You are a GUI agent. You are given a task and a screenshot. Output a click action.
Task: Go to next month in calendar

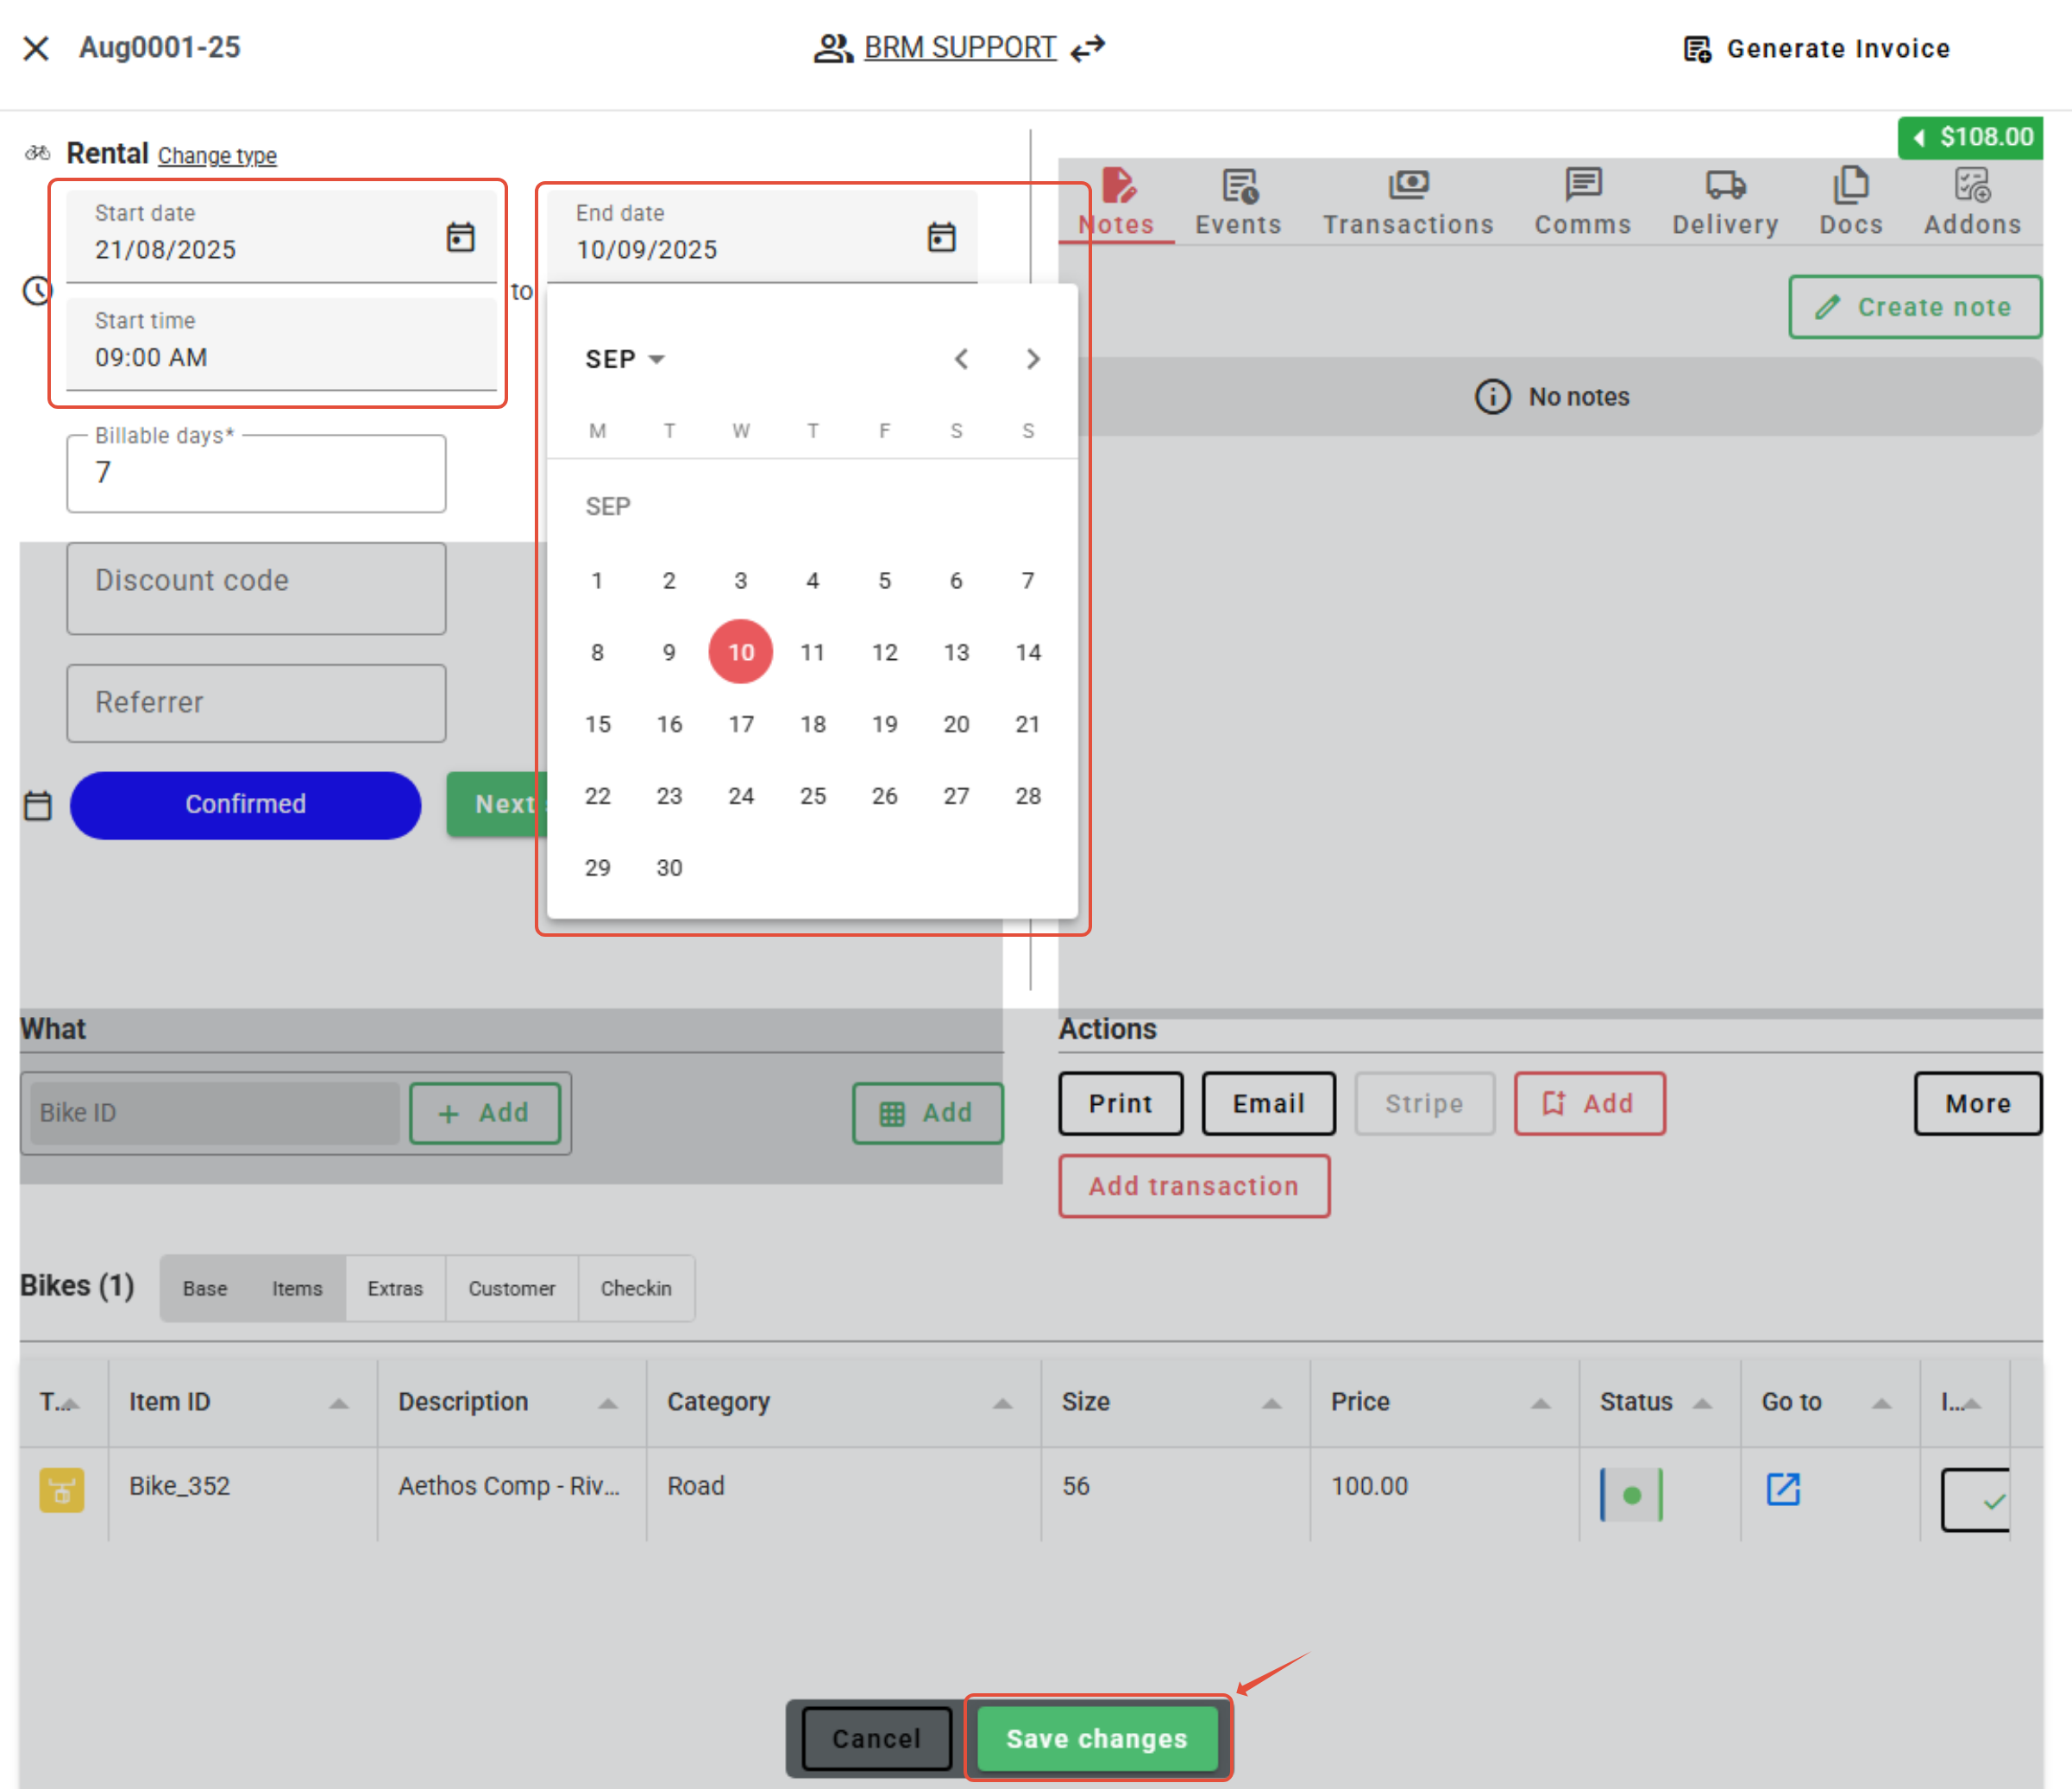[1033, 359]
